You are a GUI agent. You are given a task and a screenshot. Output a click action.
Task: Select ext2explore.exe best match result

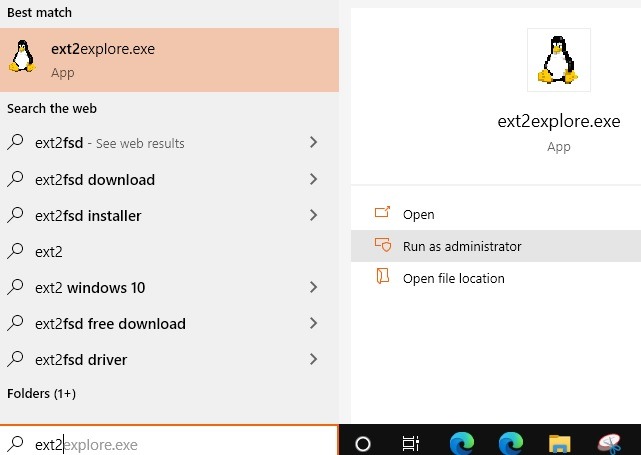(169, 60)
